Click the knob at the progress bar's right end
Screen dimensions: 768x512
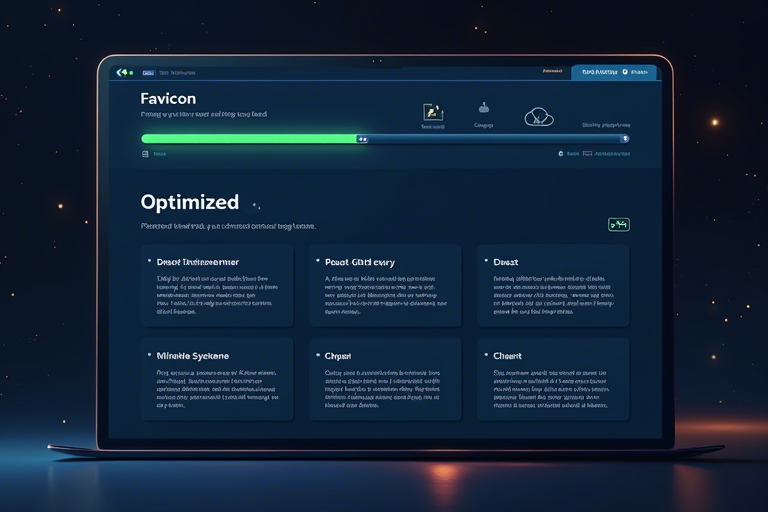[x=625, y=139]
